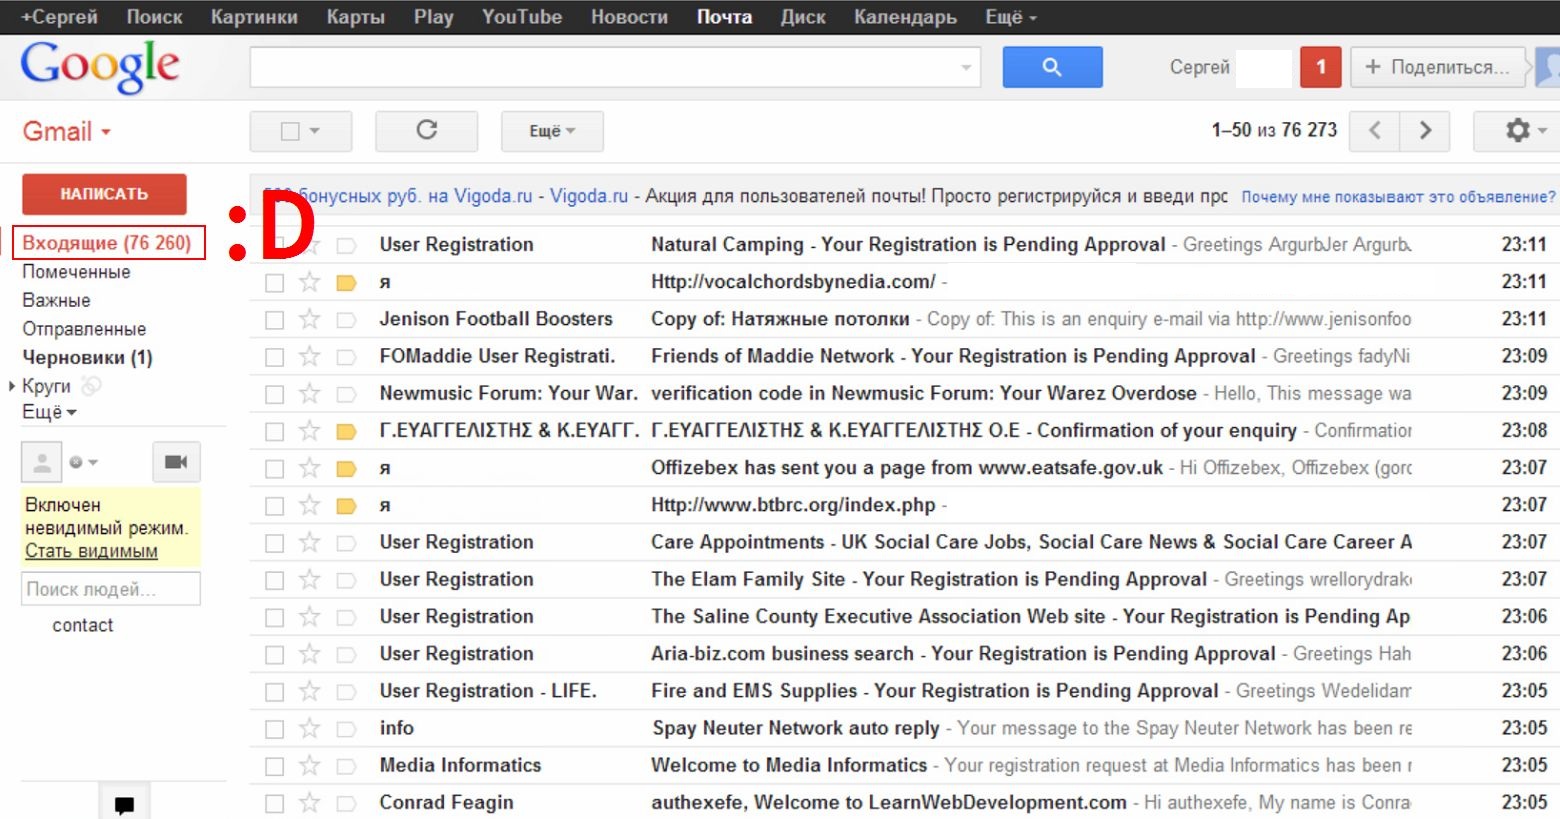This screenshot has width=1560, height=819.
Task: Click the blue search magnifier button
Action: (1052, 67)
